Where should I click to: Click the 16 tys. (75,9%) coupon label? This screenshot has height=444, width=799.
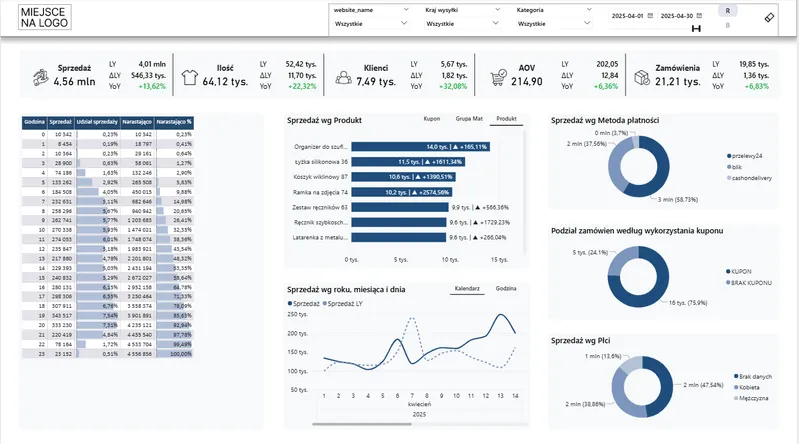[x=688, y=303]
